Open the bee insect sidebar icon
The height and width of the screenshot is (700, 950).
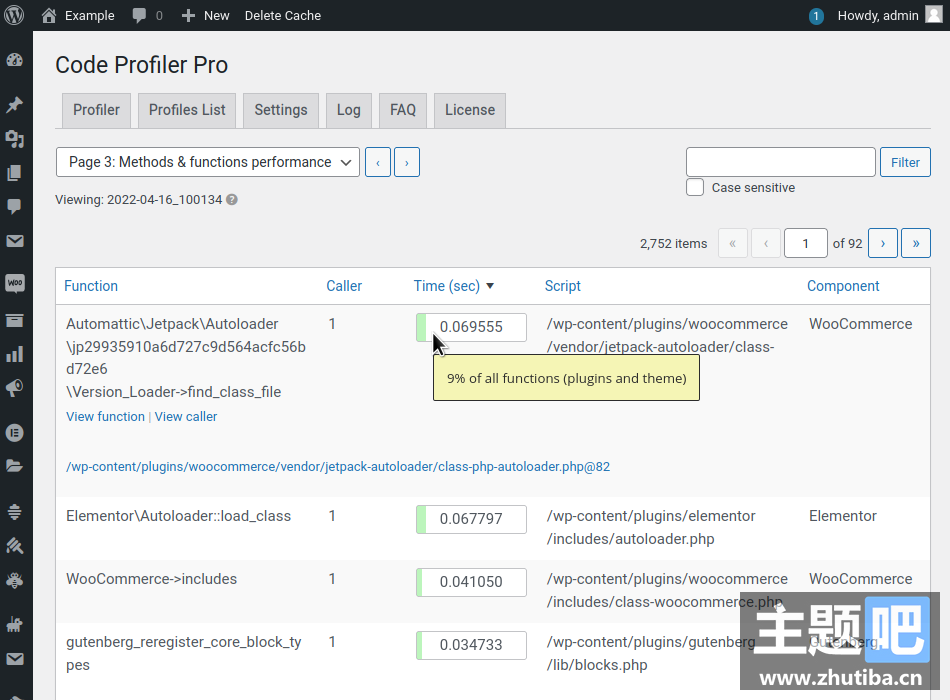[x=15, y=581]
